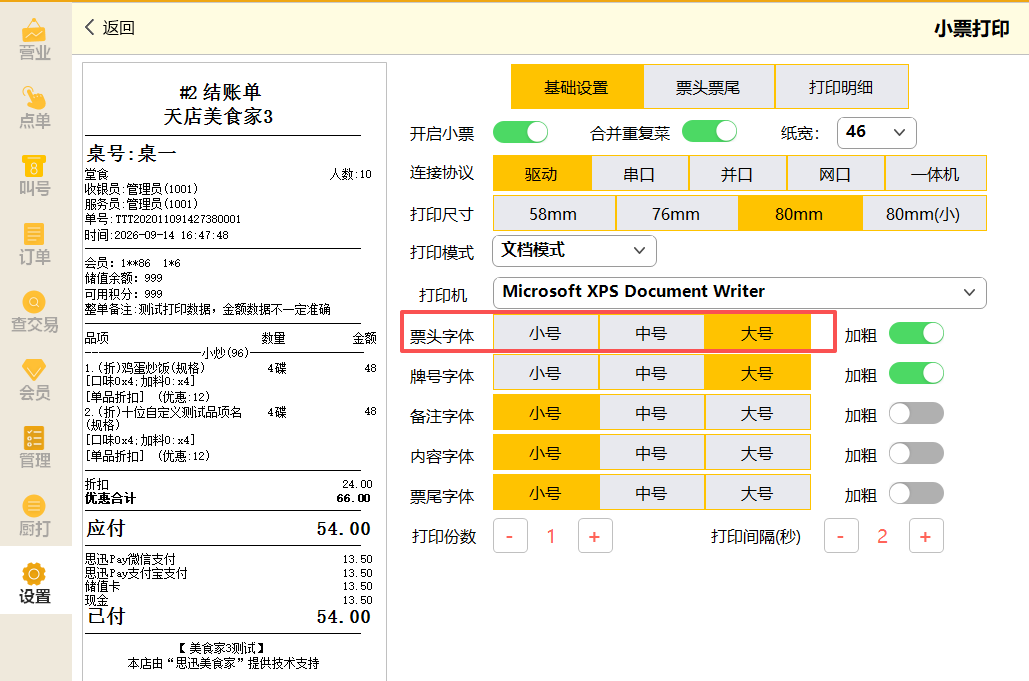Go back with the 返回 arrow
Image resolution: width=1029 pixels, height=681 pixels.
[x=110, y=28]
